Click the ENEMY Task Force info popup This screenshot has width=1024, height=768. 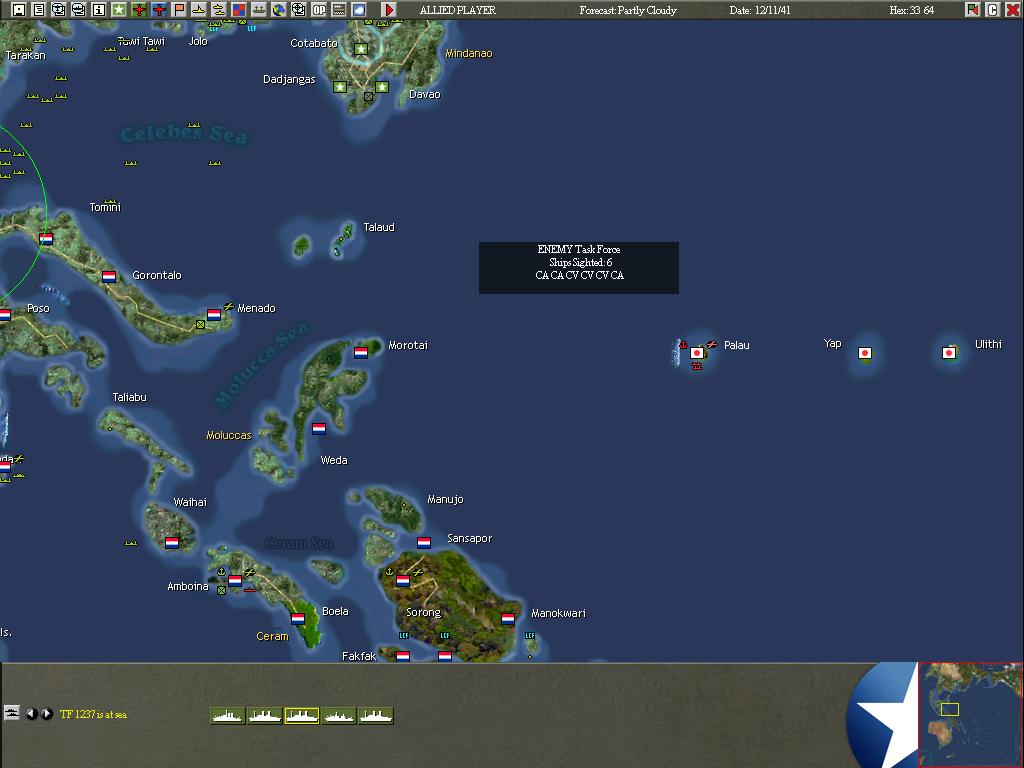tap(579, 268)
